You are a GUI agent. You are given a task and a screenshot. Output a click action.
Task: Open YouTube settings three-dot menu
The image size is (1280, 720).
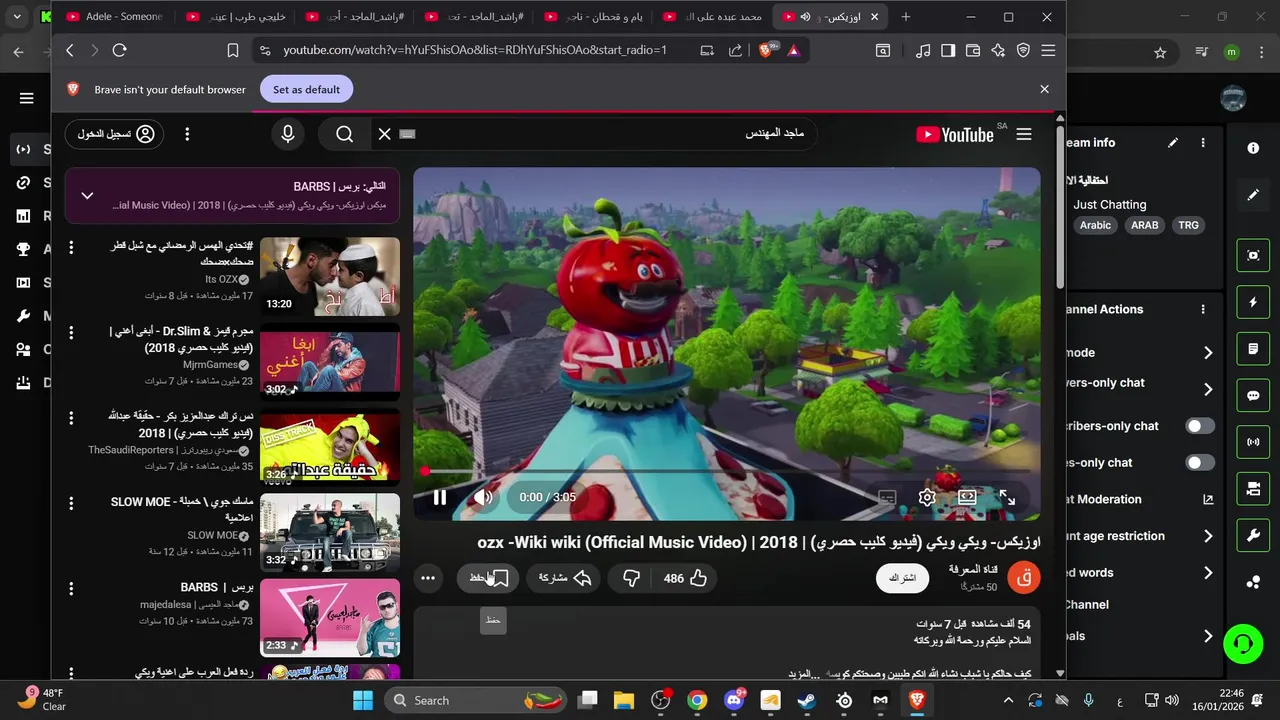tap(187, 134)
